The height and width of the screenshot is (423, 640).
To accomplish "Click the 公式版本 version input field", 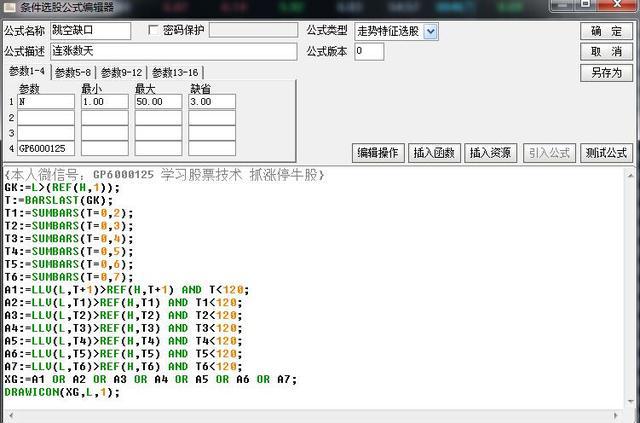I will pyautogui.click(x=369, y=51).
